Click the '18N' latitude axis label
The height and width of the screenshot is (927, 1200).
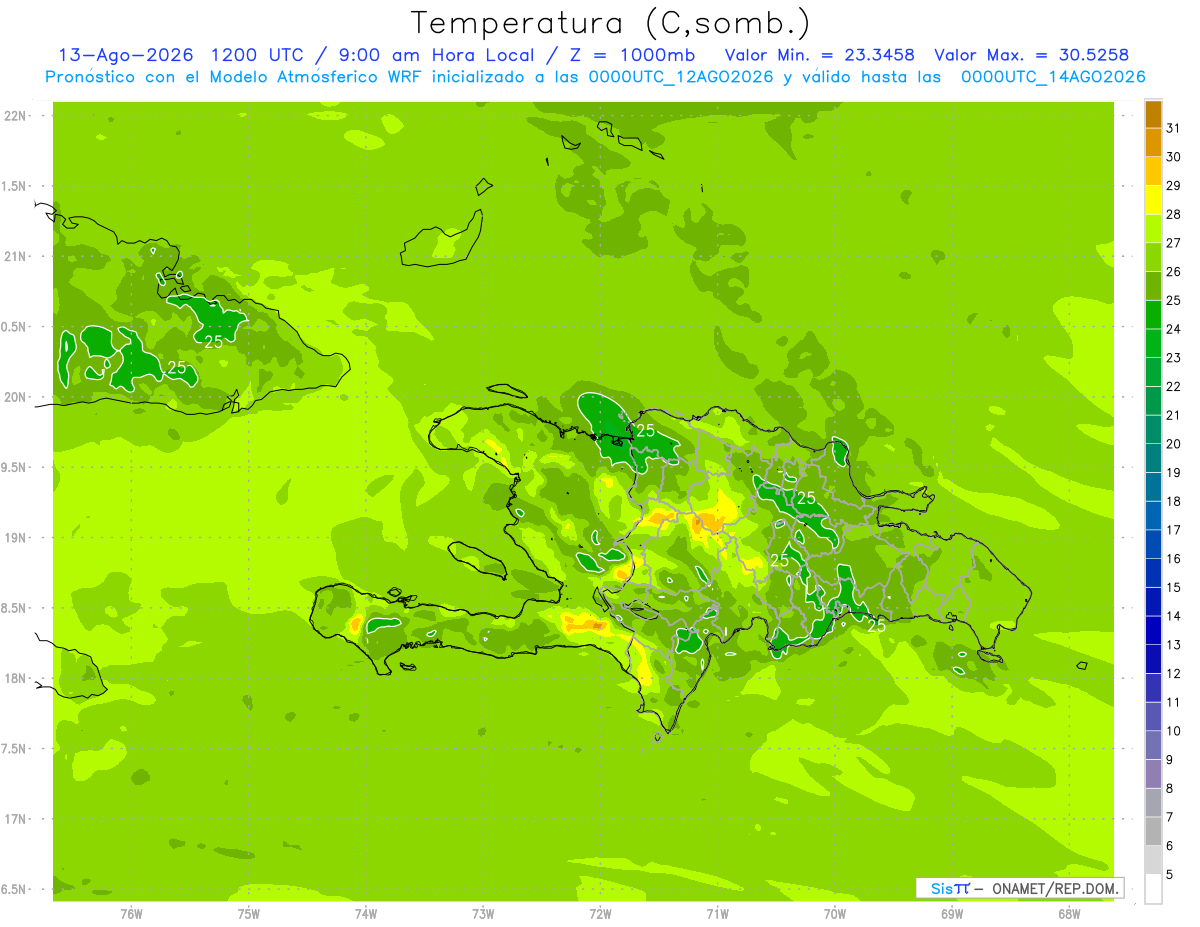tap(15, 678)
